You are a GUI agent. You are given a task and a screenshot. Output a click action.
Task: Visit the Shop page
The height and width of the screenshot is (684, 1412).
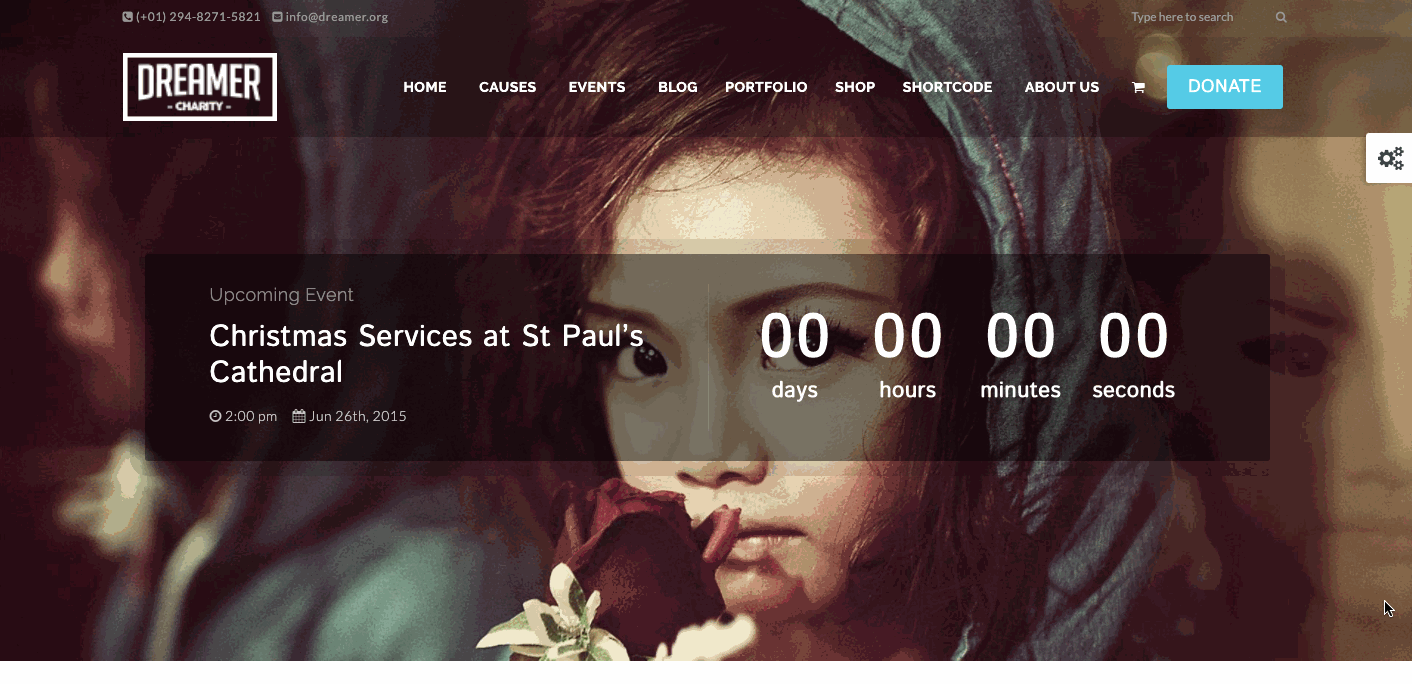click(855, 87)
